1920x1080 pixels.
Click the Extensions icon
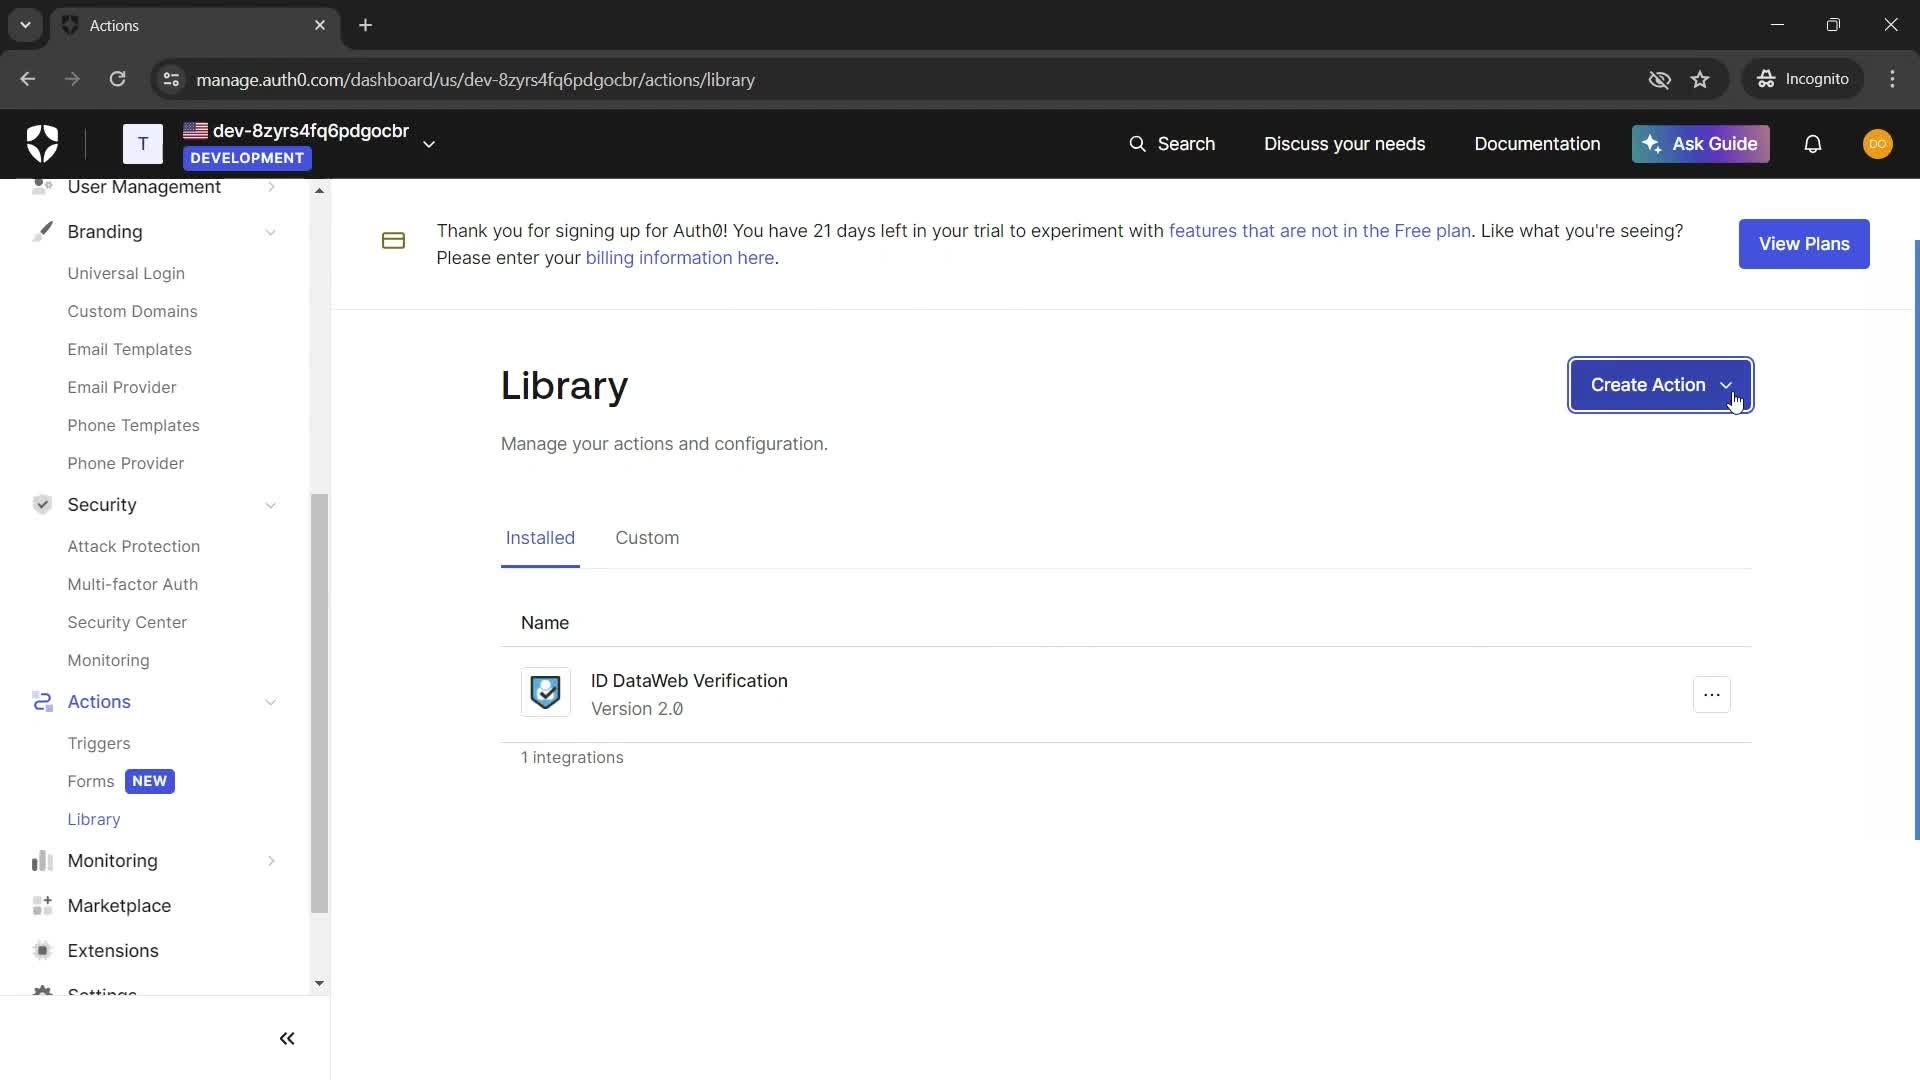(x=42, y=951)
